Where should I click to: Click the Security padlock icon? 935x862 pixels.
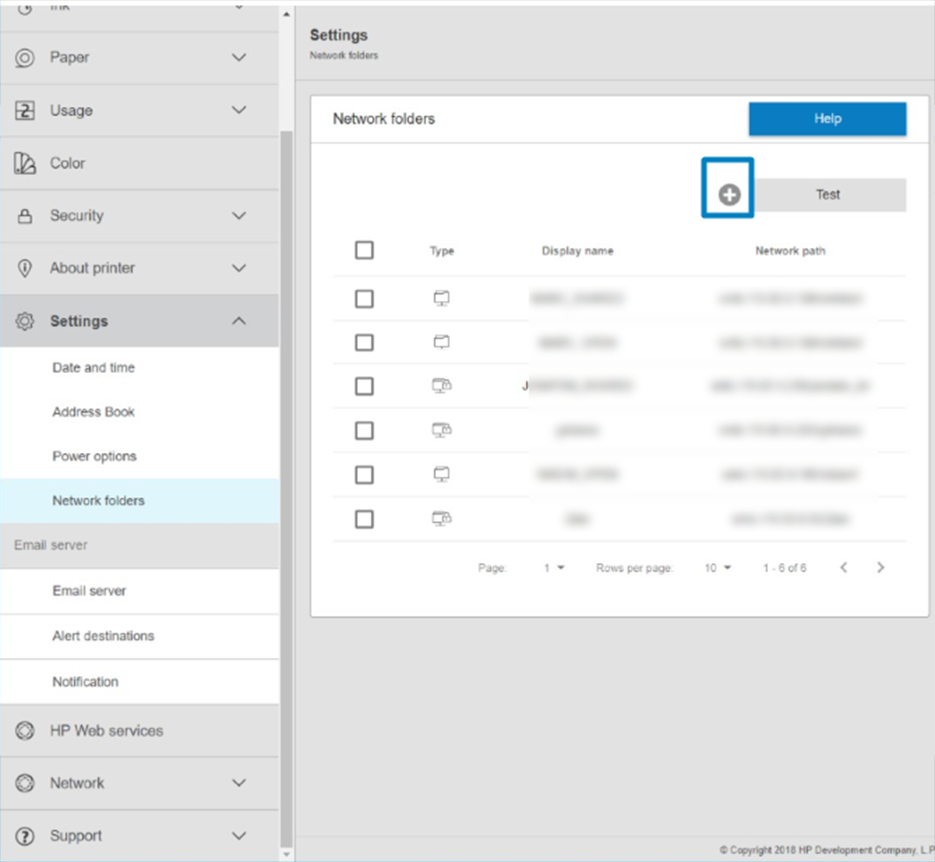[25, 216]
